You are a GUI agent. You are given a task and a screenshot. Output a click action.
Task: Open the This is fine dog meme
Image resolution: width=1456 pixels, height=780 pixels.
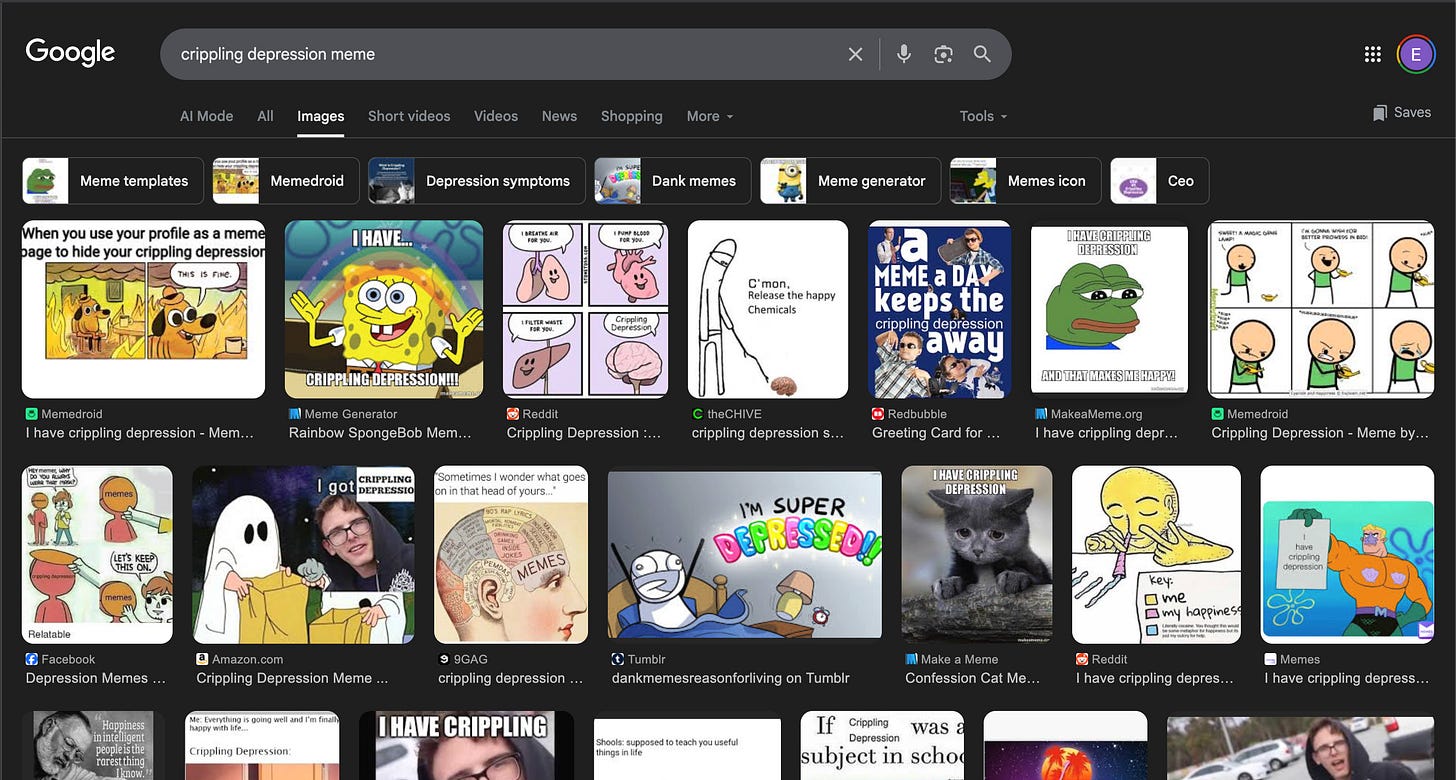click(x=144, y=310)
